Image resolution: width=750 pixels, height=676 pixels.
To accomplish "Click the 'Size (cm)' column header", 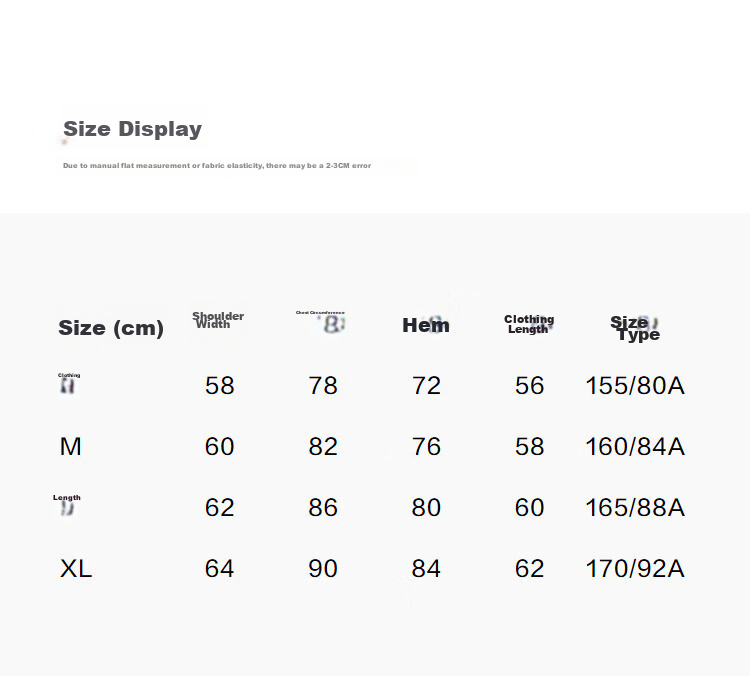I will point(111,328).
